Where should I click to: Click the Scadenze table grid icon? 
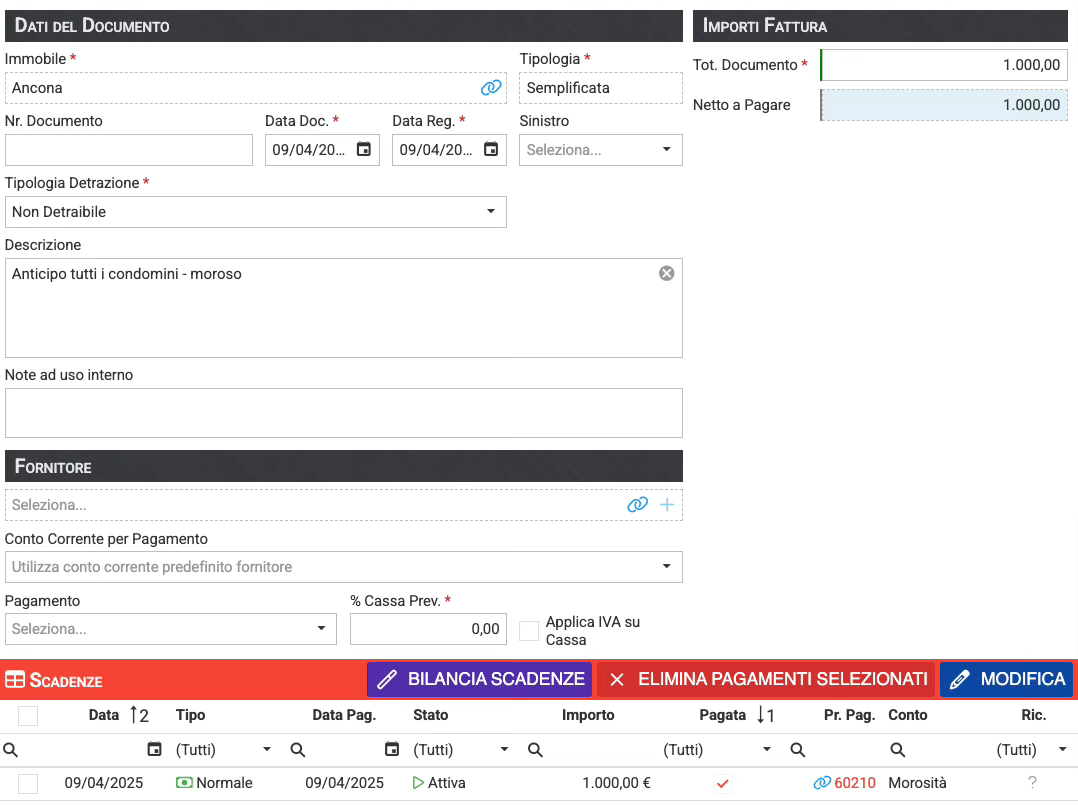coord(15,680)
